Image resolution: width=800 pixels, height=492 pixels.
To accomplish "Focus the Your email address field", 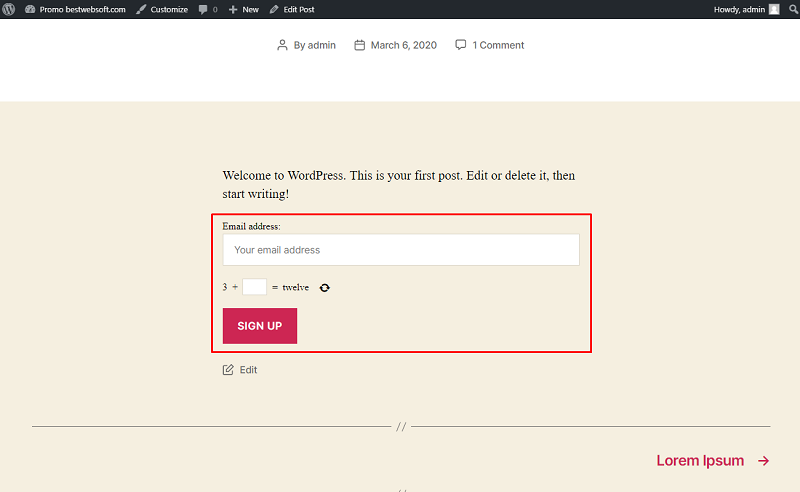I will pyautogui.click(x=401, y=250).
